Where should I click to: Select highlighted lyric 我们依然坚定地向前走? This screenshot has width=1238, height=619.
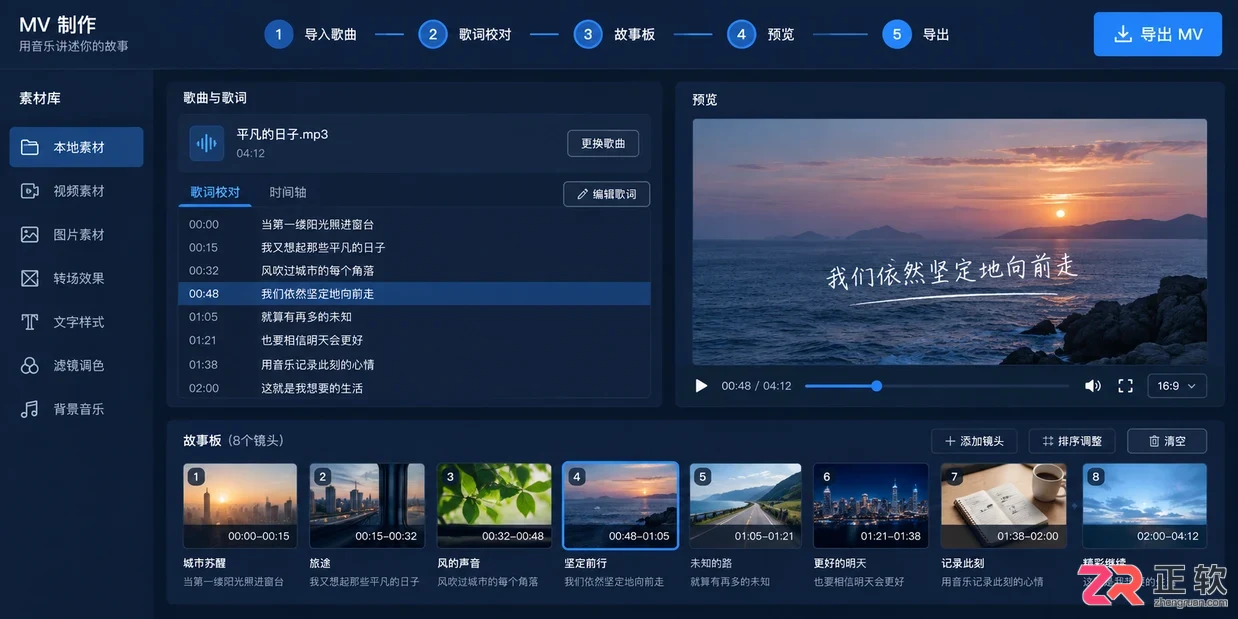pos(414,293)
